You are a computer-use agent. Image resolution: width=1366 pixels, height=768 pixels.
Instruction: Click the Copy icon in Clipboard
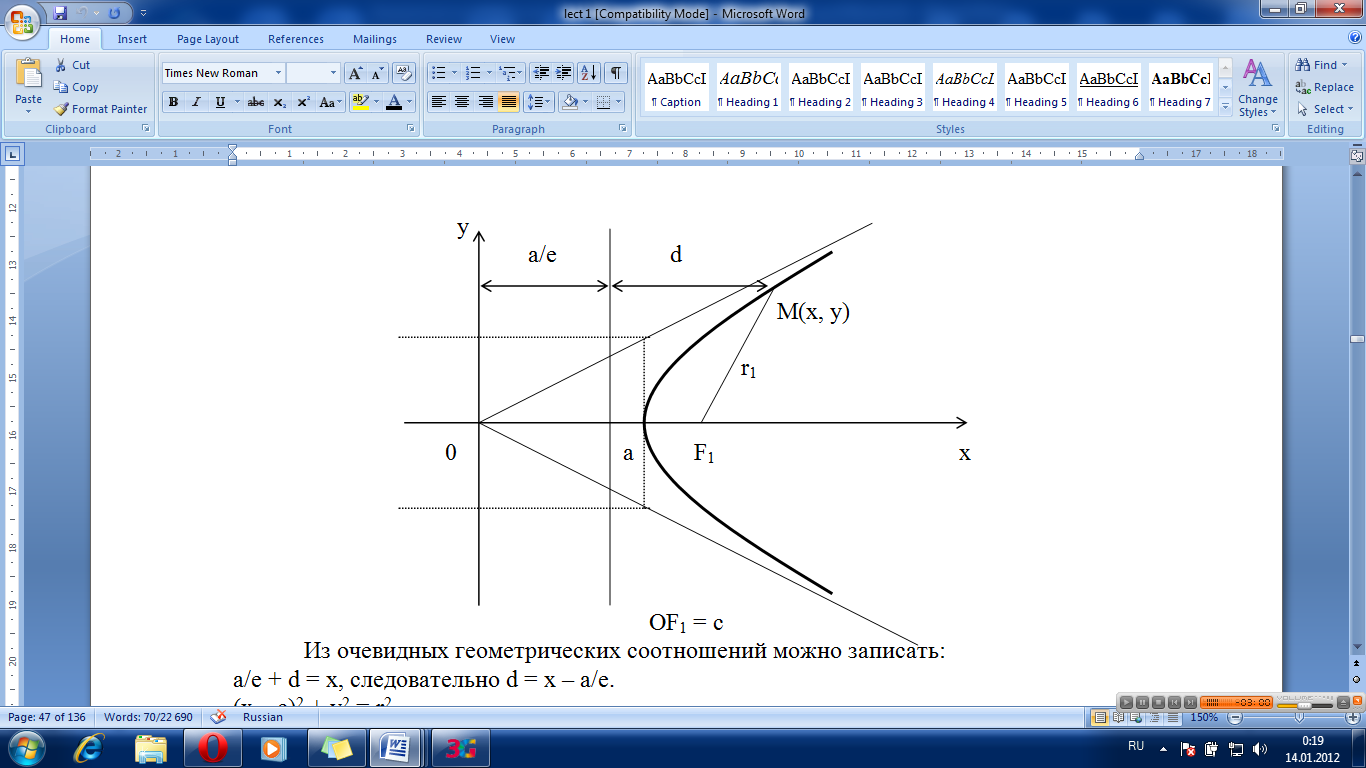click(62, 87)
